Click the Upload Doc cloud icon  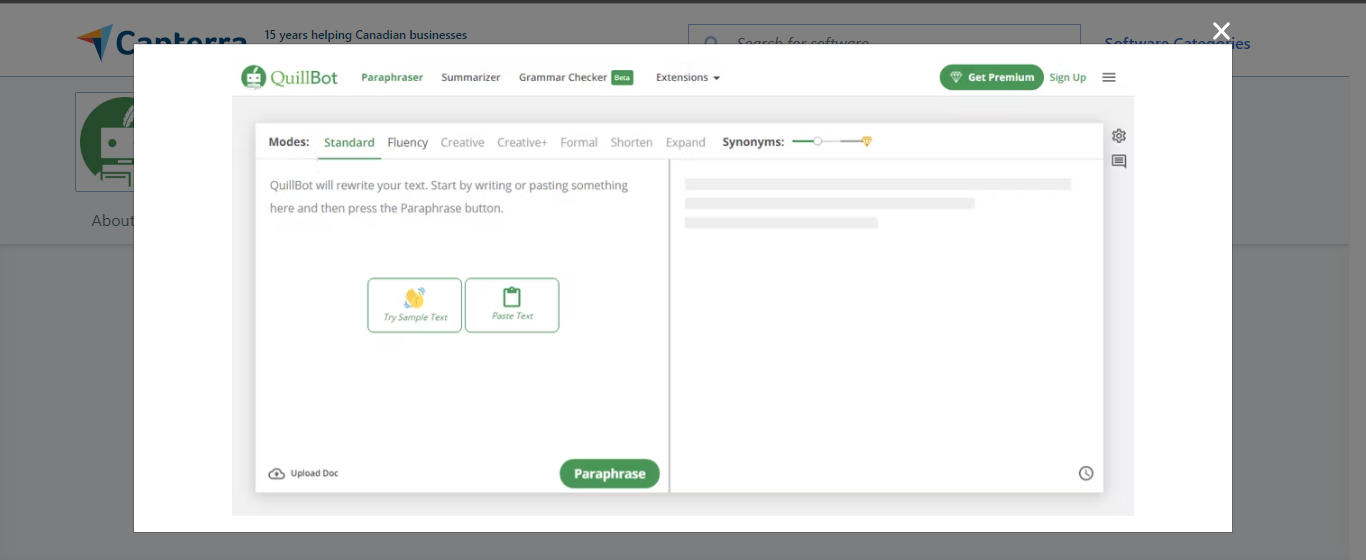tap(277, 473)
